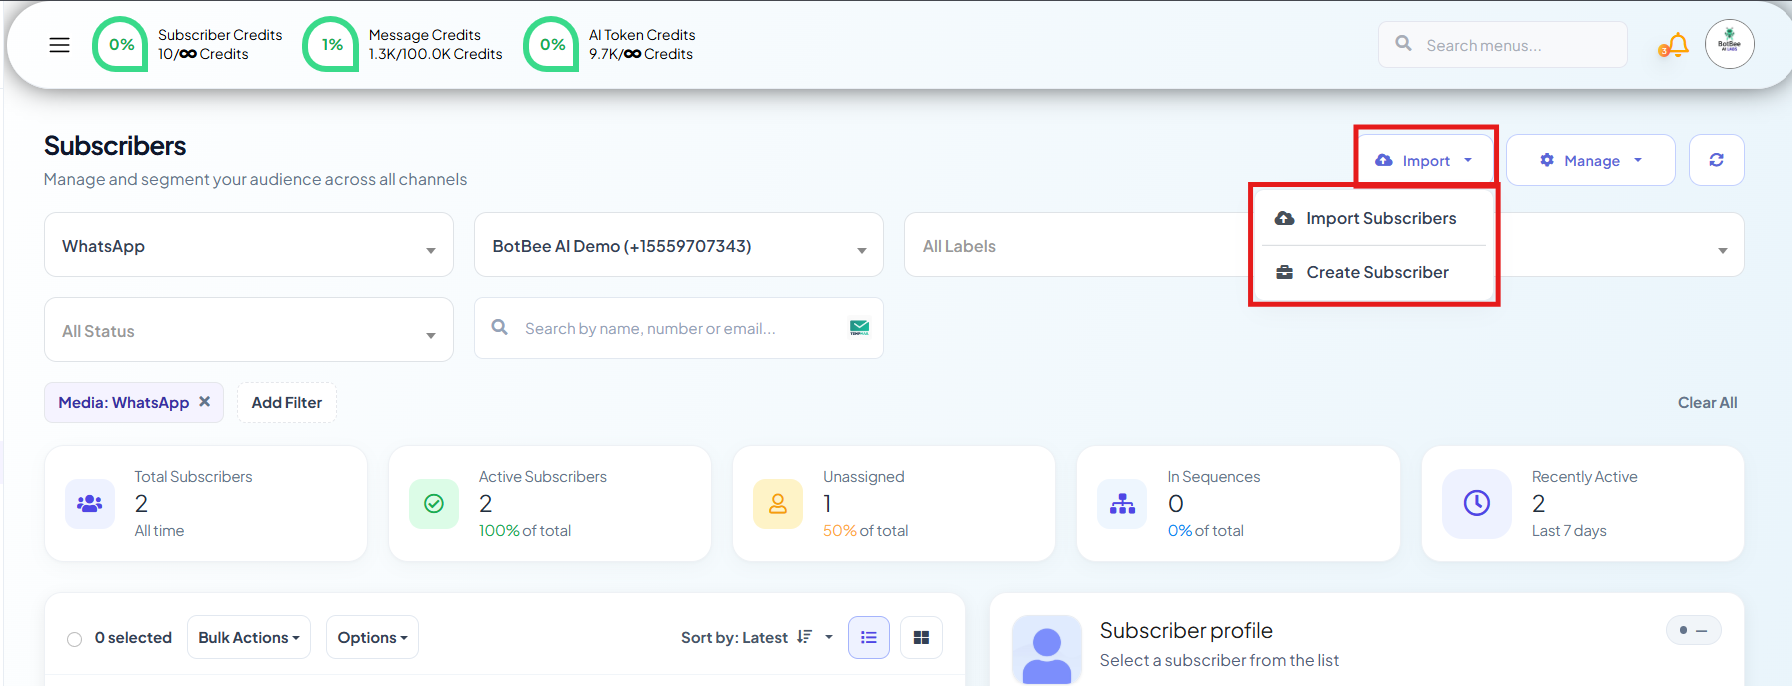Click the 'Select a subscriber from the list' text
Image resolution: width=1792 pixels, height=686 pixels.
point(1219,660)
